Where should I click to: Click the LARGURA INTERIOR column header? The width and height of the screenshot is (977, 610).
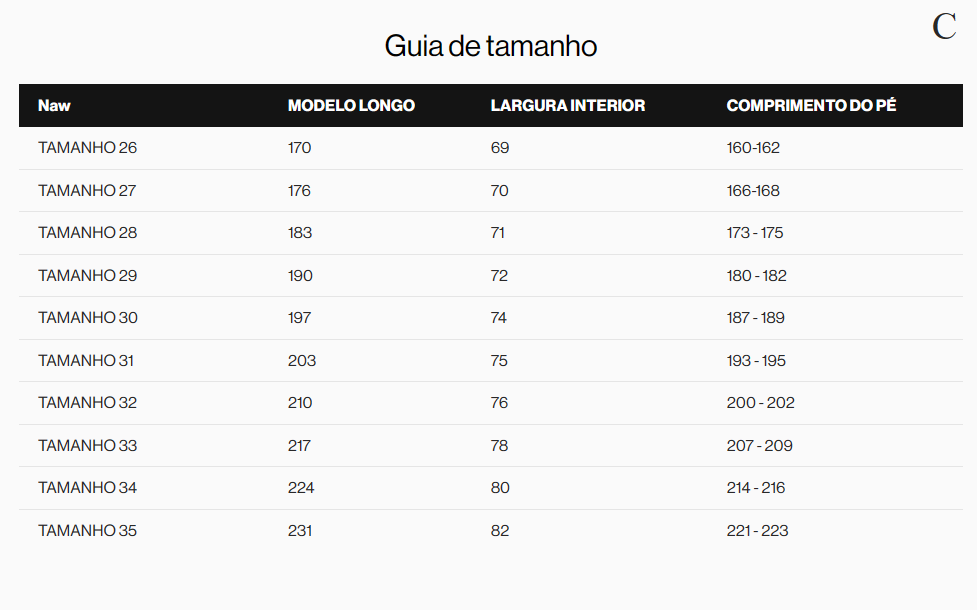click(567, 106)
